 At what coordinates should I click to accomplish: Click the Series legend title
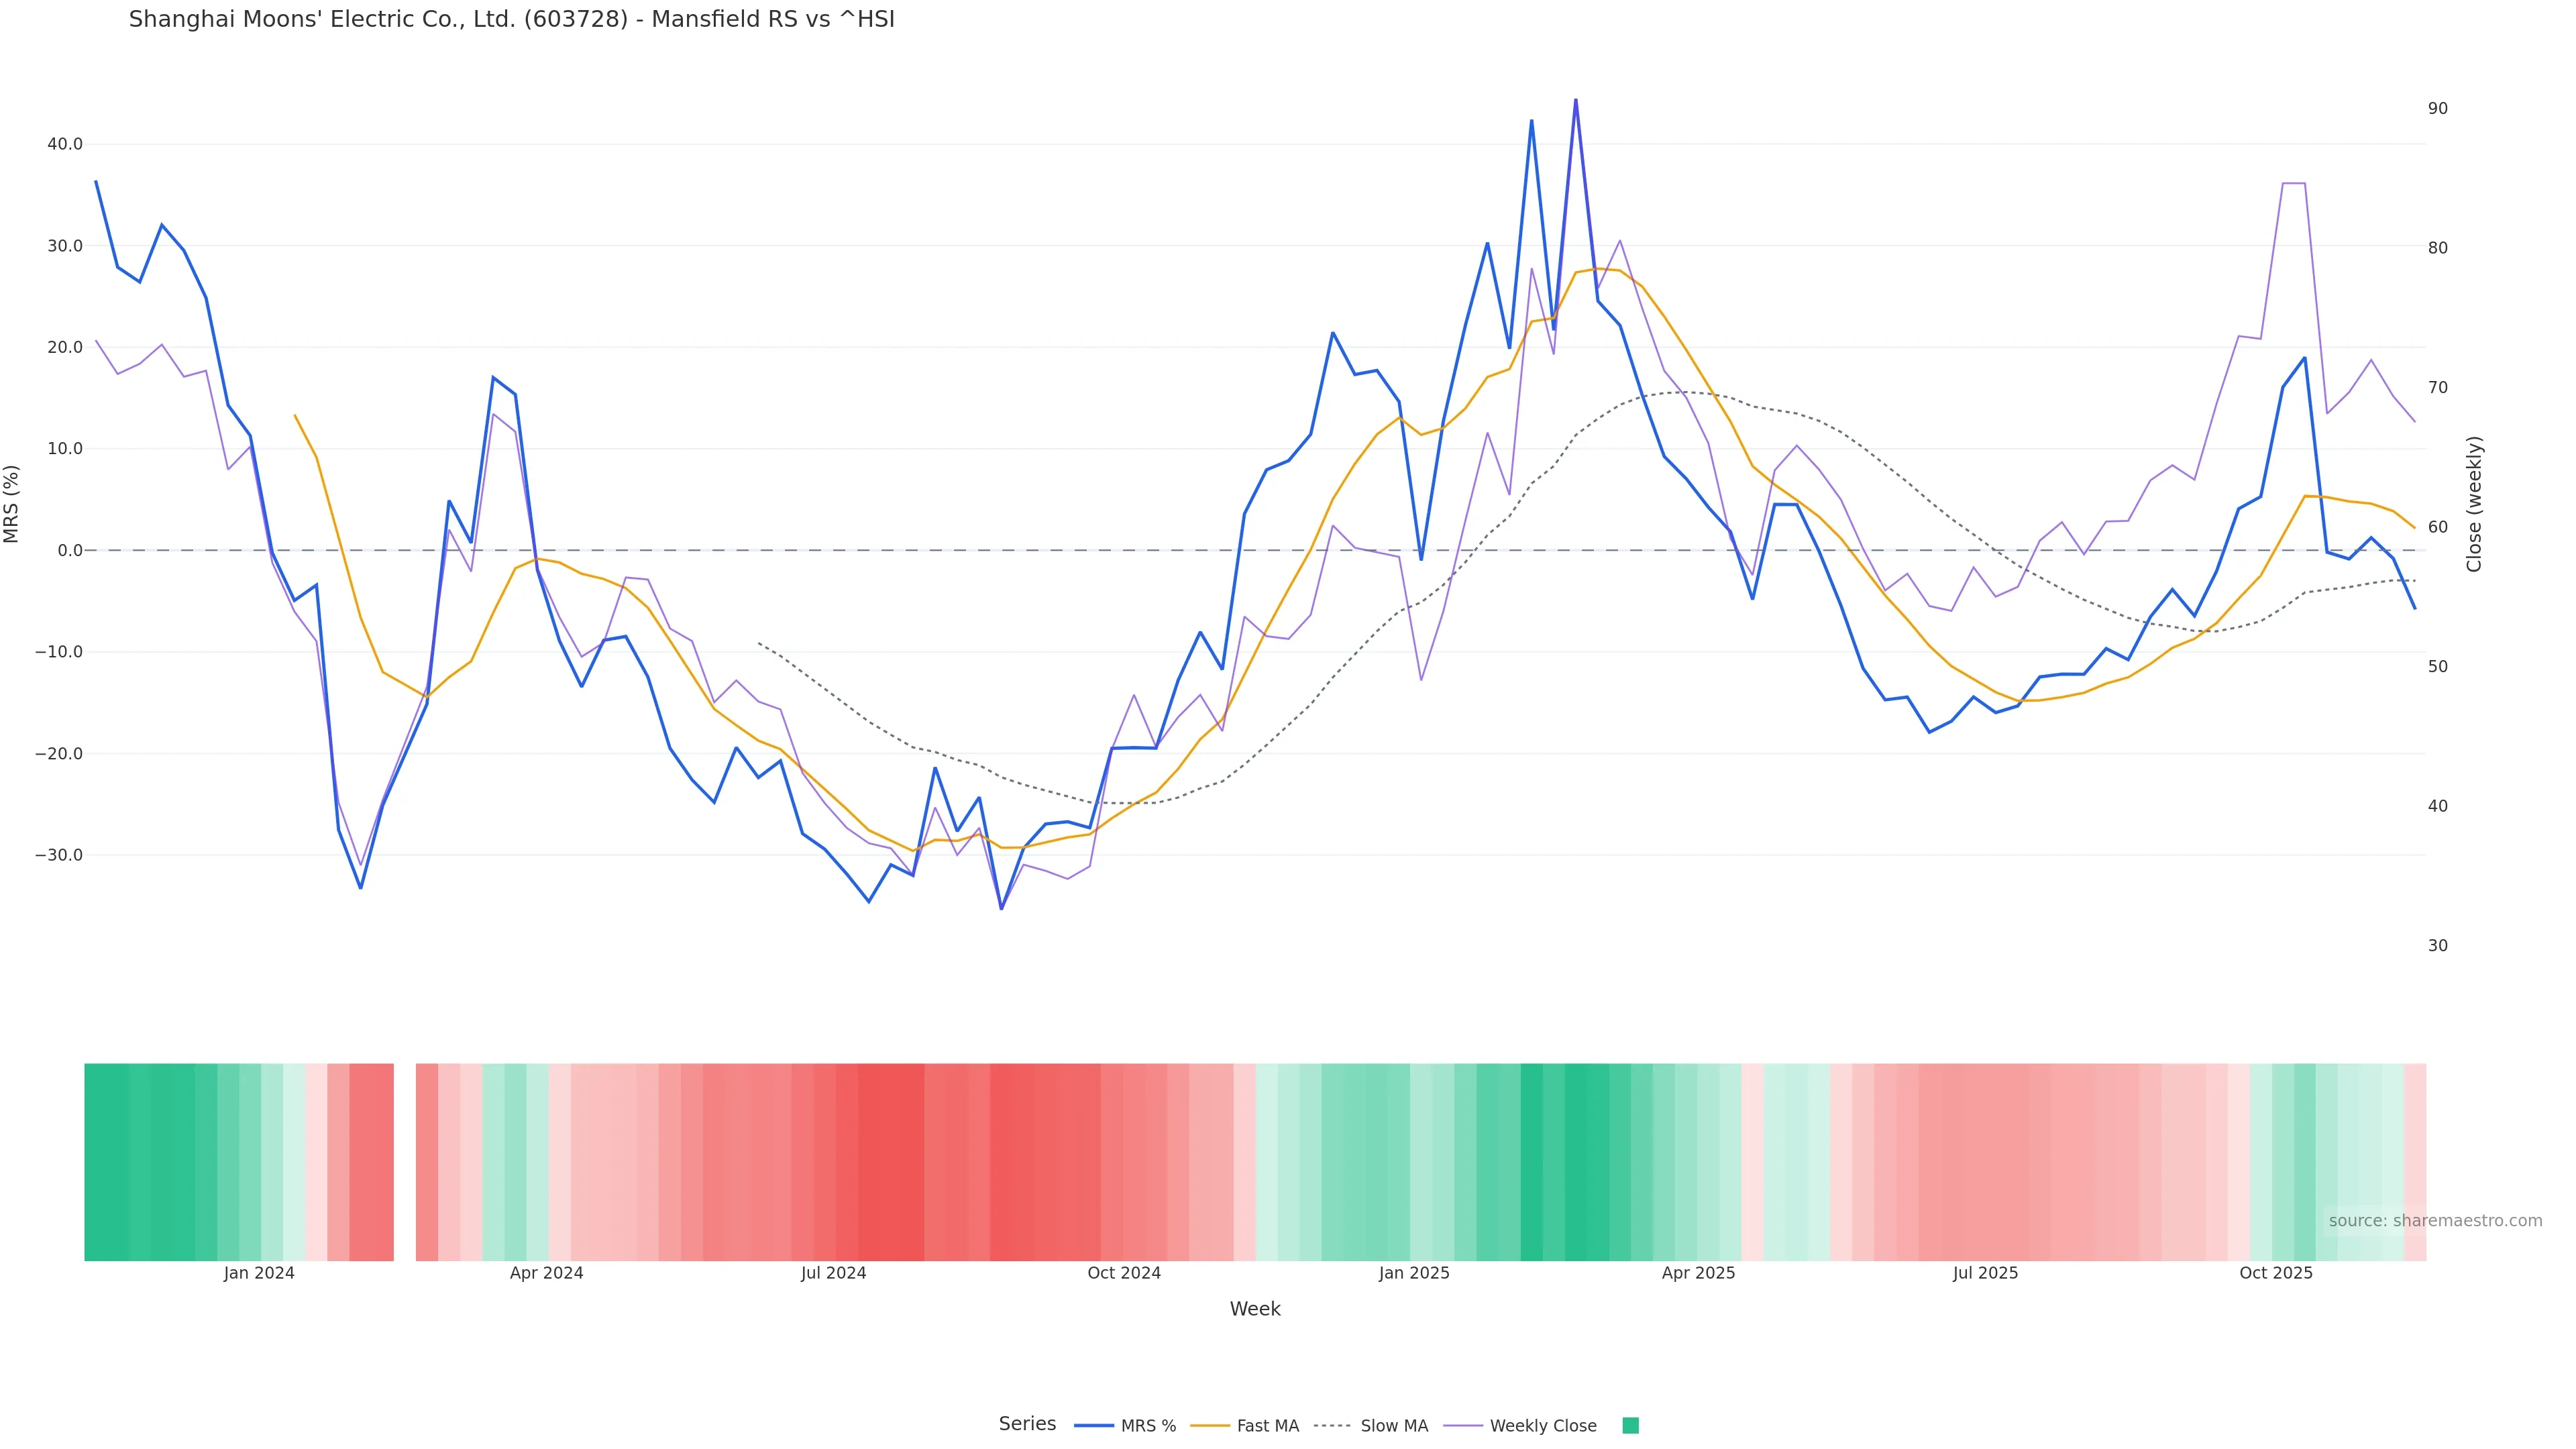[1027, 1424]
